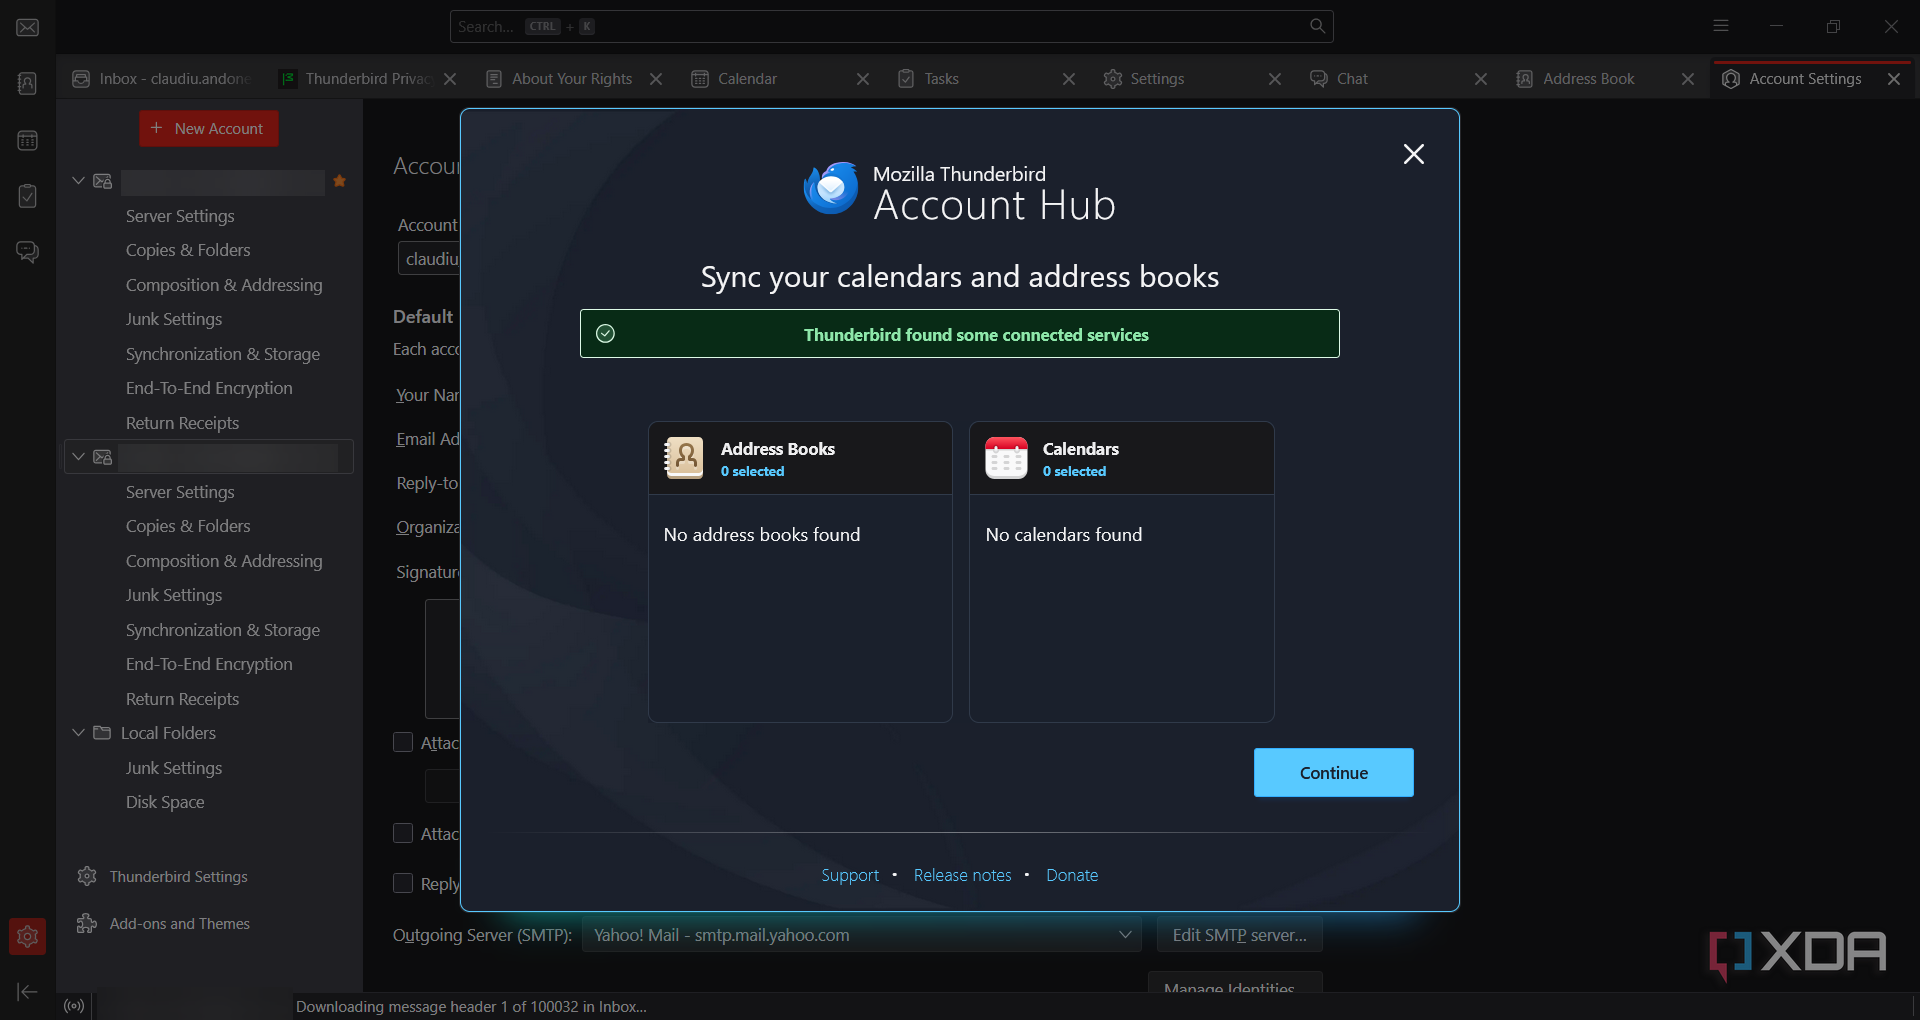Image resolution: width=1920 pixels, height=1020 pixels.
Task: Toggle the Reply checkbox
Action: pyautogui.click(x=403, y=883)
